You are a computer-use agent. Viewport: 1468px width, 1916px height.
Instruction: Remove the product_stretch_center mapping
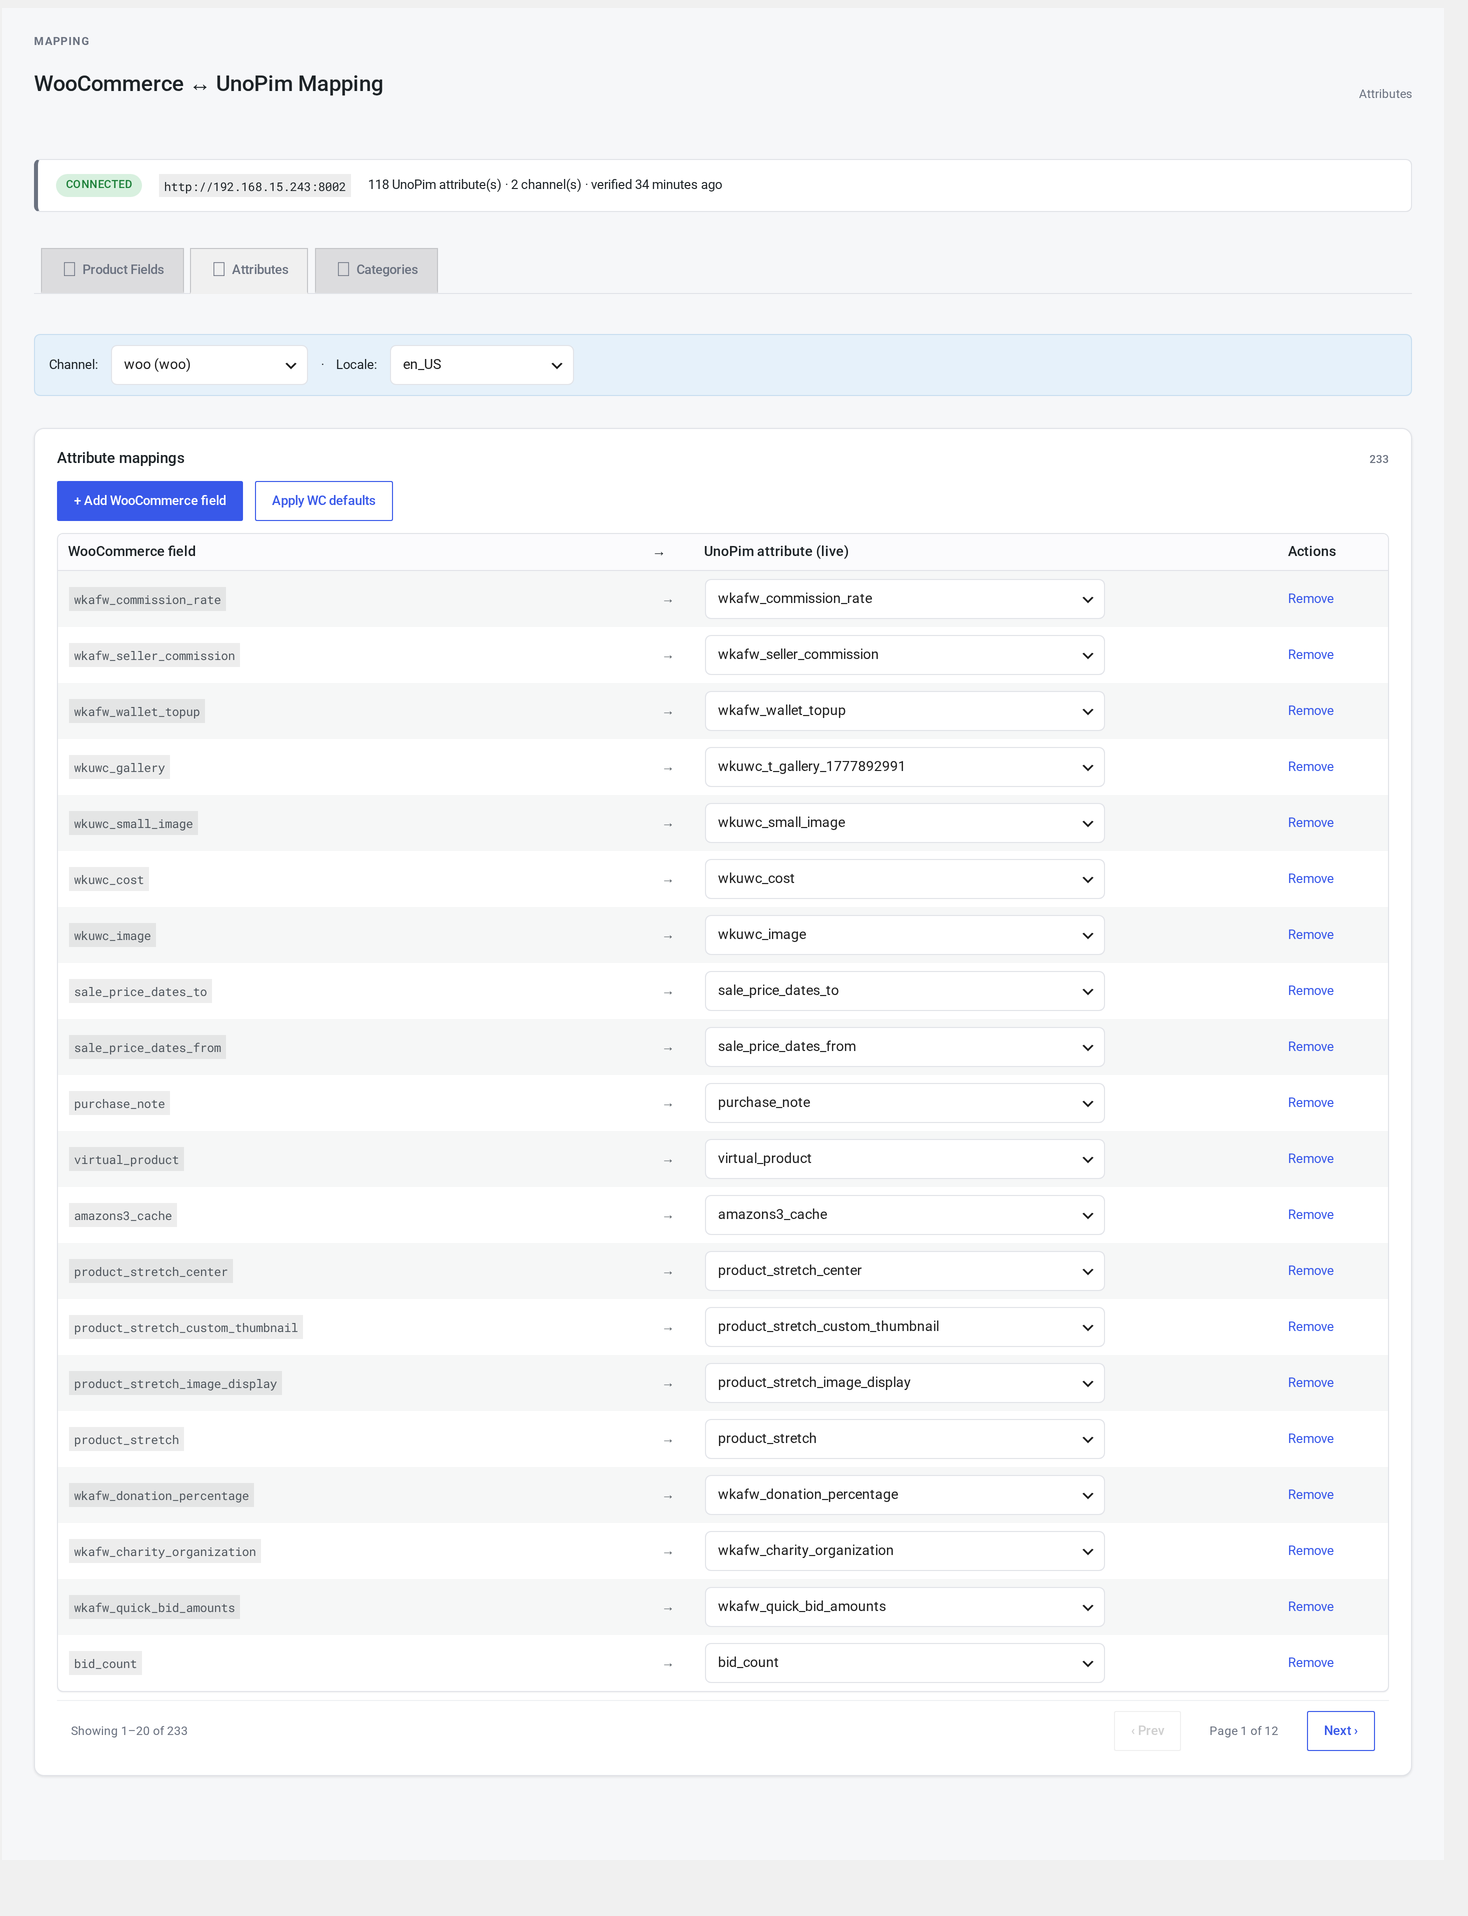tap(1310, 1271)
